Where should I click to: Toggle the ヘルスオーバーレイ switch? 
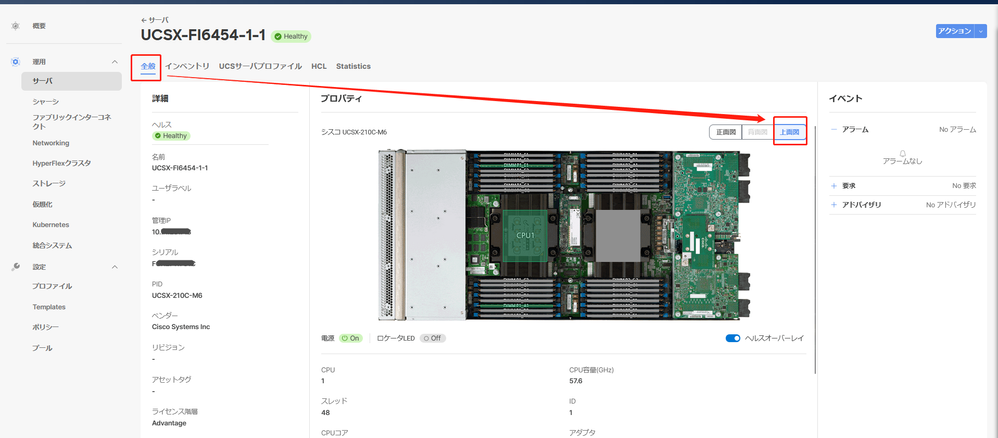733,338
